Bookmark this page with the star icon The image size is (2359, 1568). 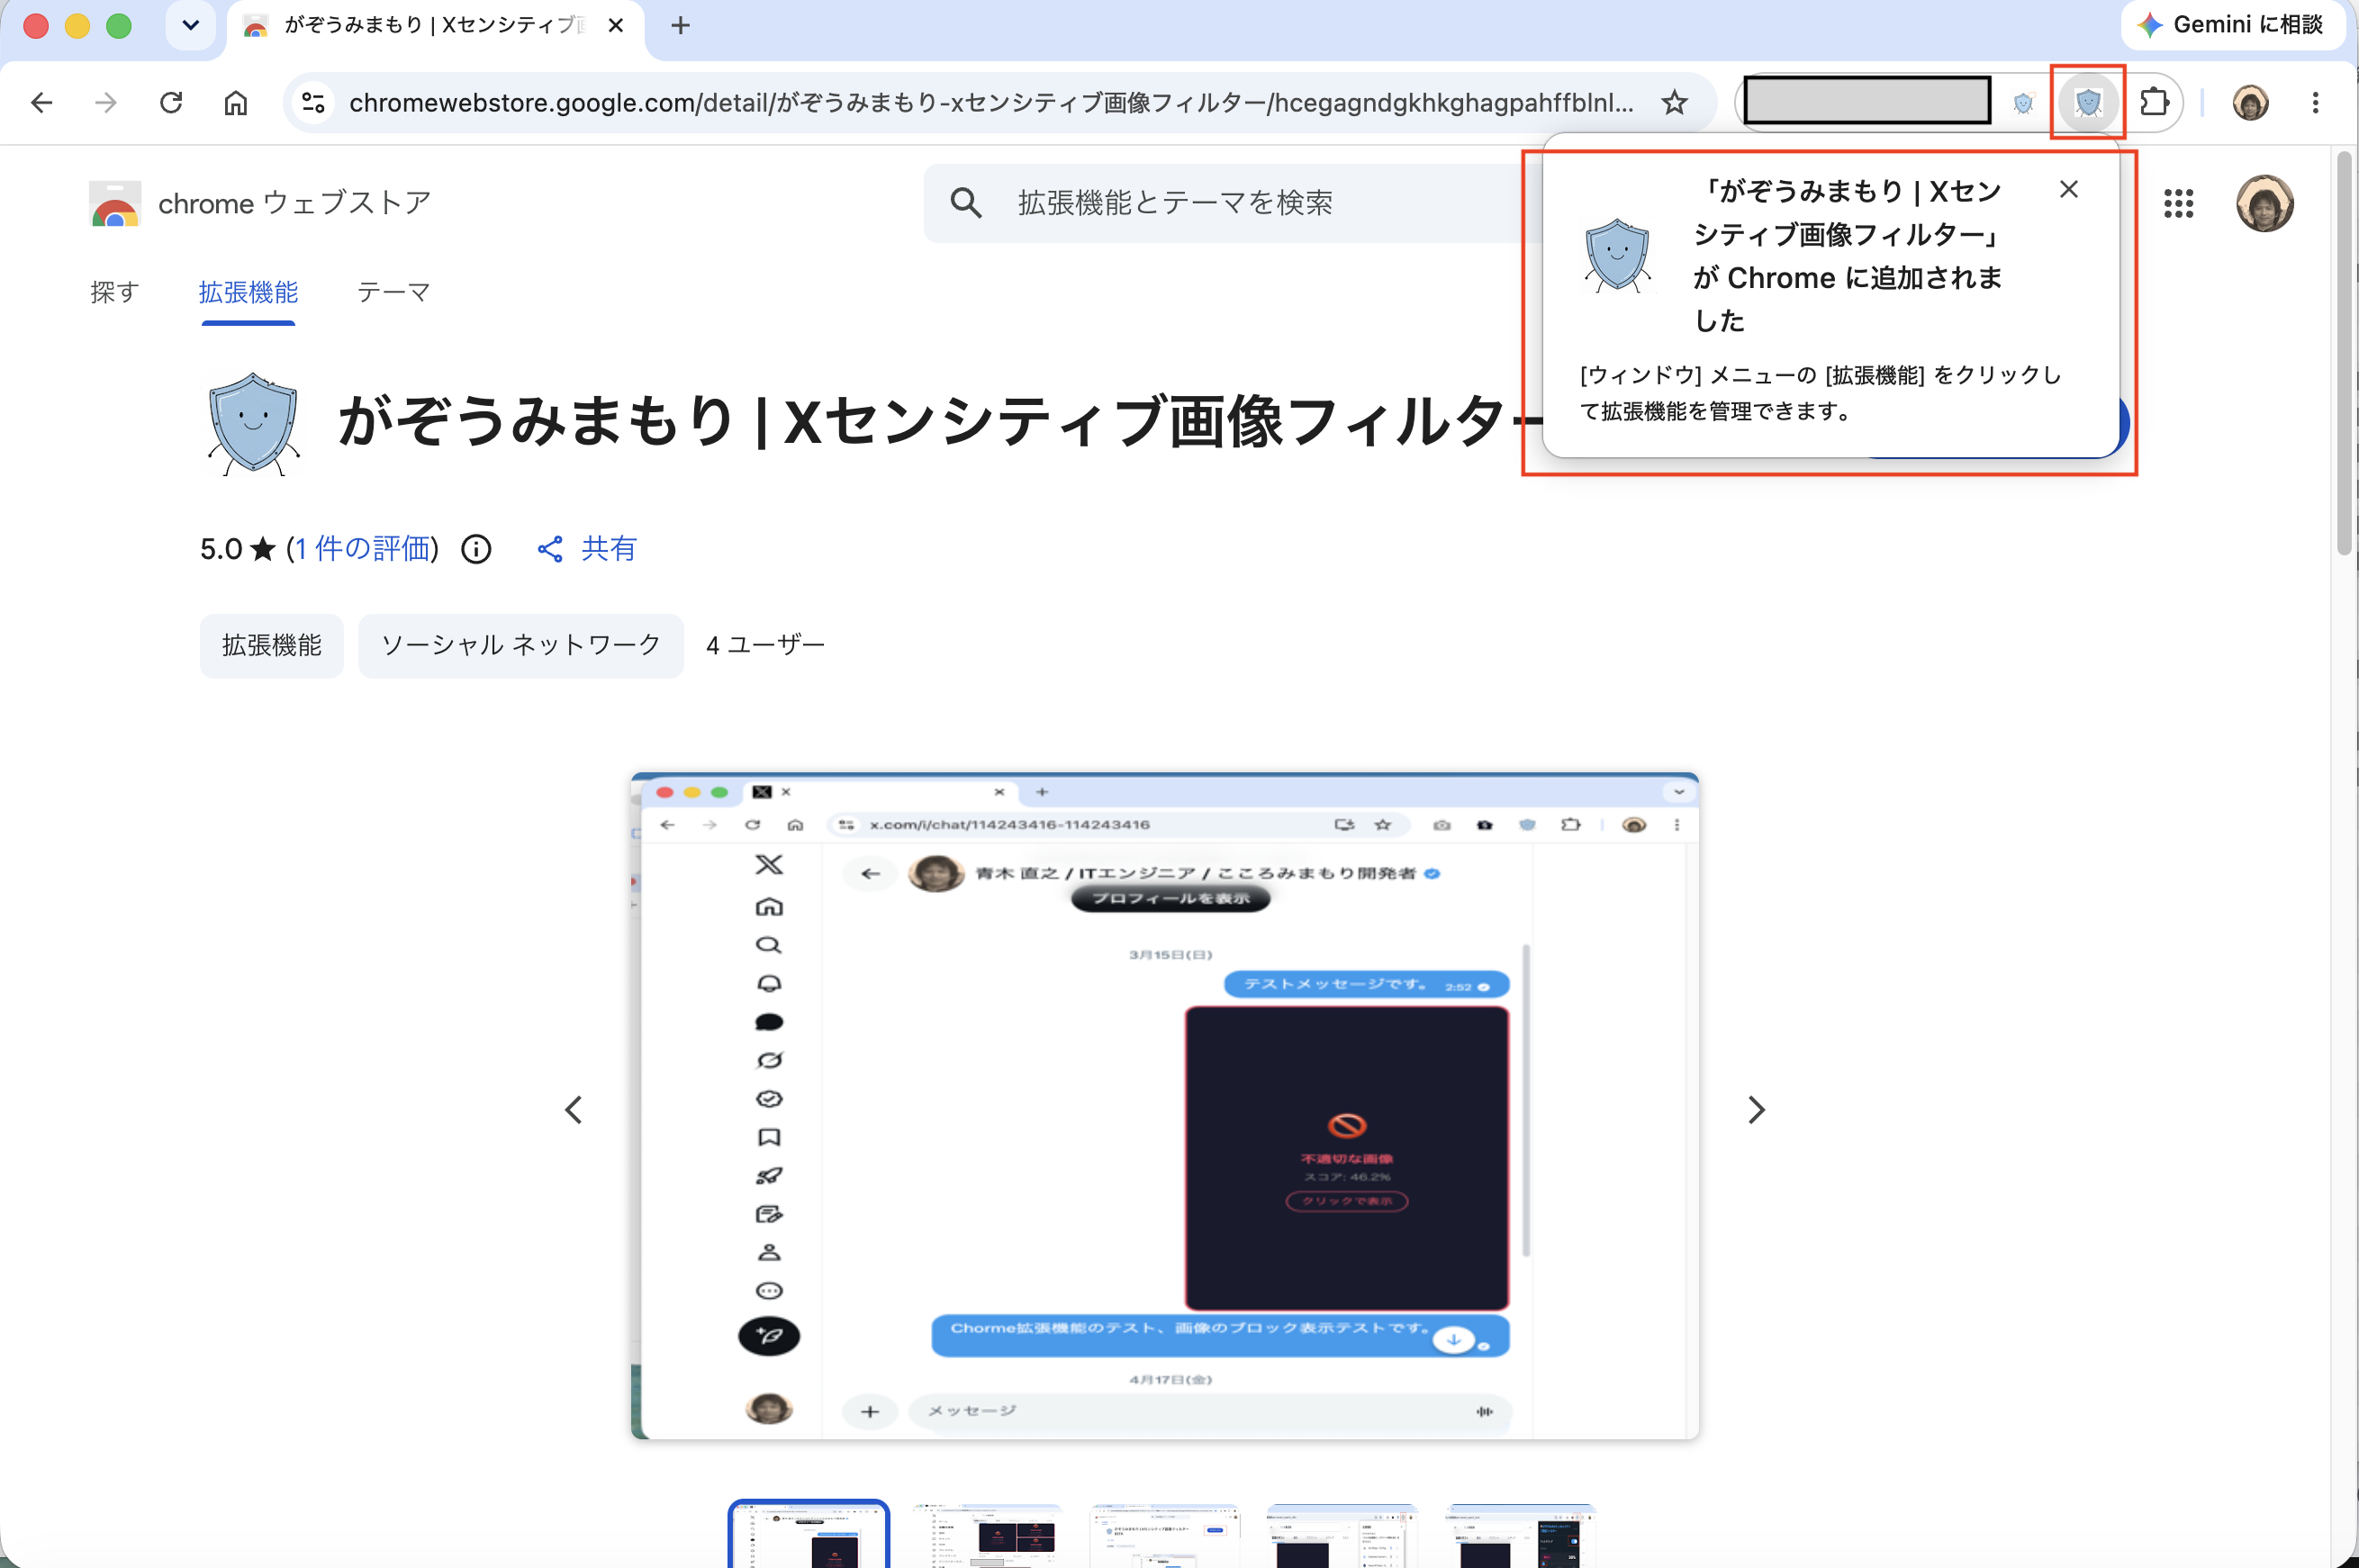tap(1674, 102)
